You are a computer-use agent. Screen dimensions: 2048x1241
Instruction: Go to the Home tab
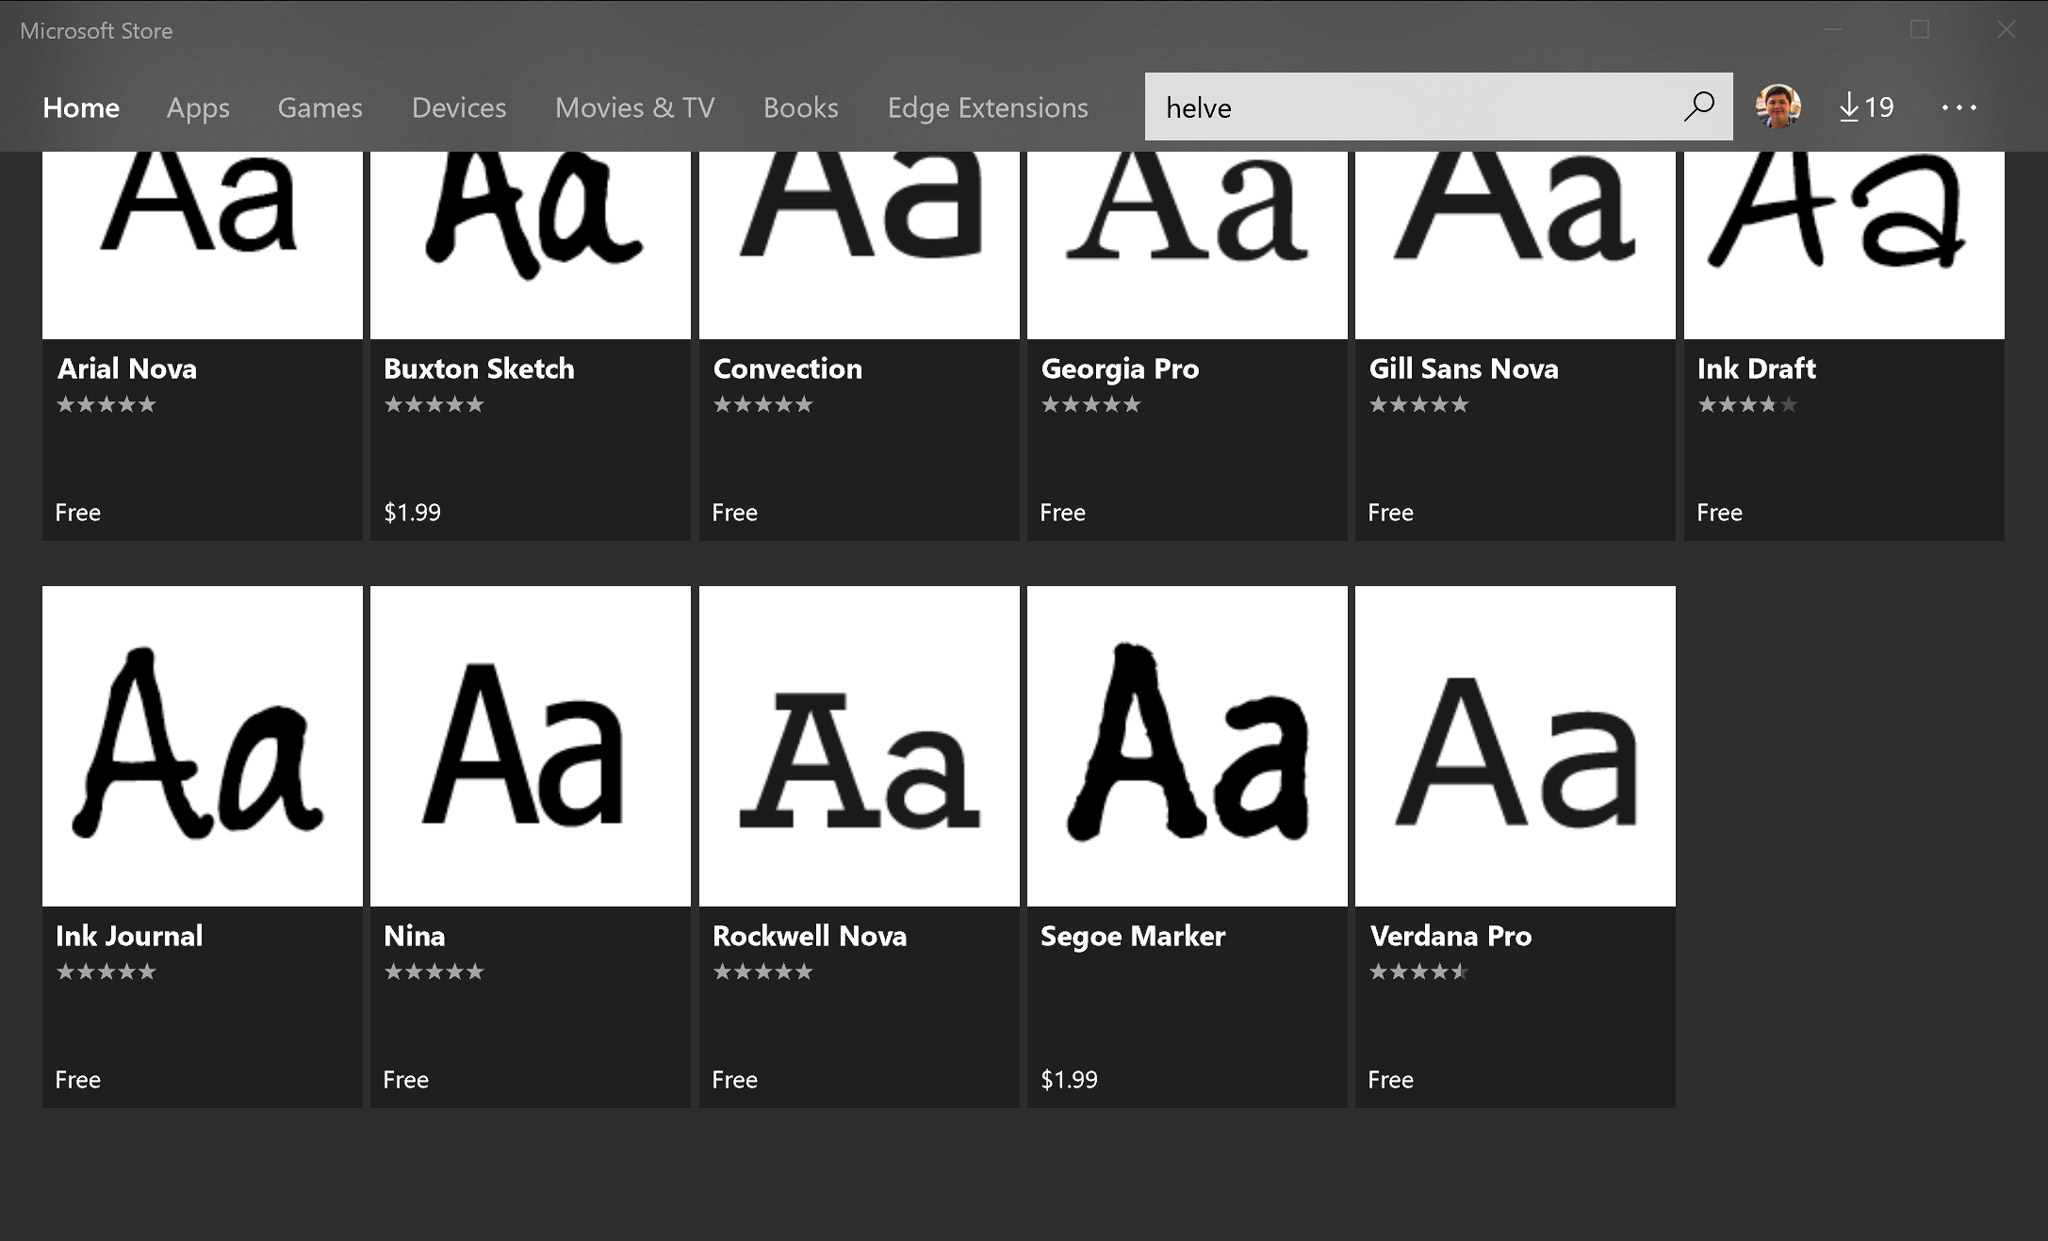tap(81, 107)
